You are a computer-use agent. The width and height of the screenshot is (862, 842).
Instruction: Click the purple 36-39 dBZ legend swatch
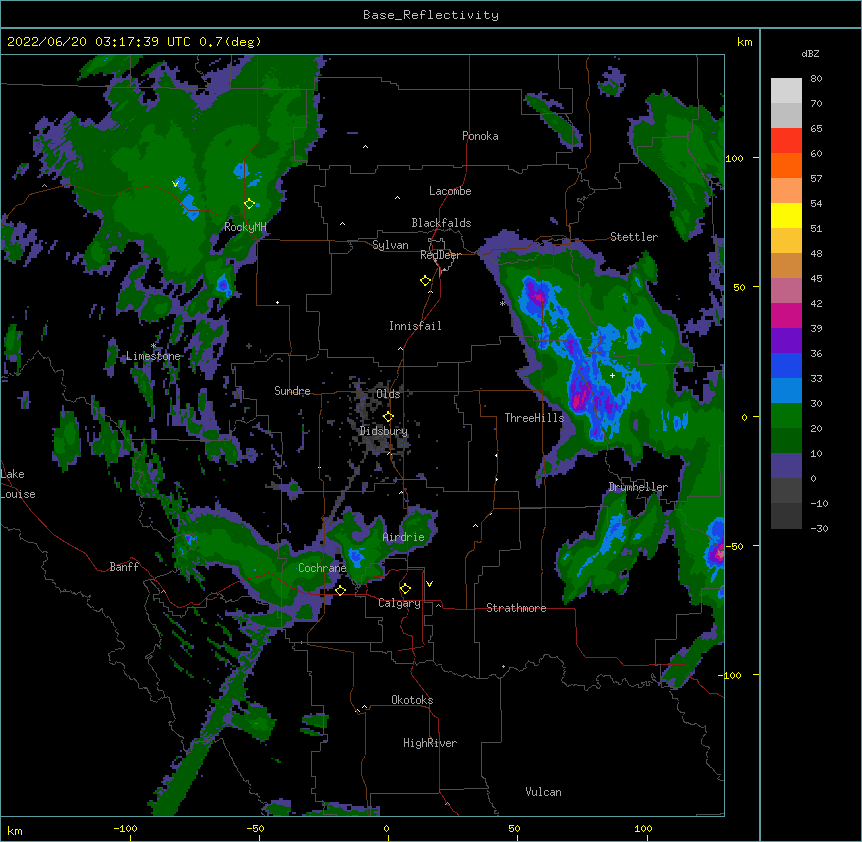[x=786, y=340]
